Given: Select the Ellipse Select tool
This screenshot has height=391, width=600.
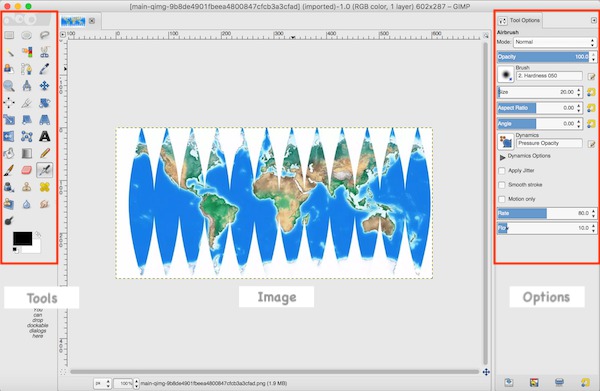Looking at the screenshot, I should 26,36.
